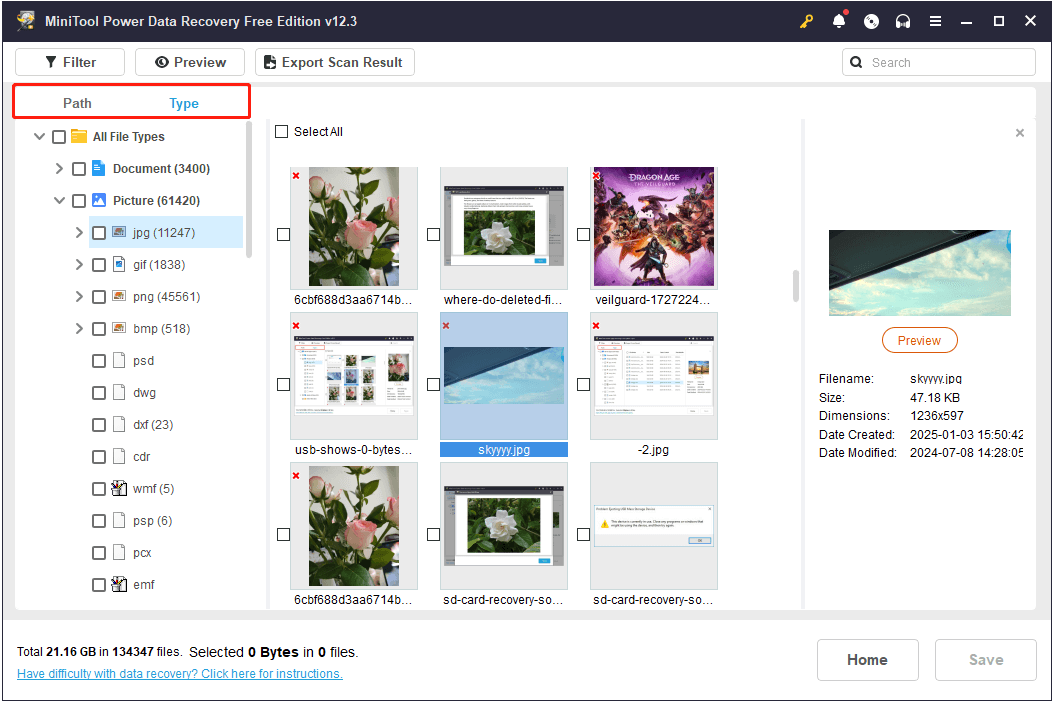Expand the gif (1838) node
Screen dimensions: 1054x703
point(79,265)
